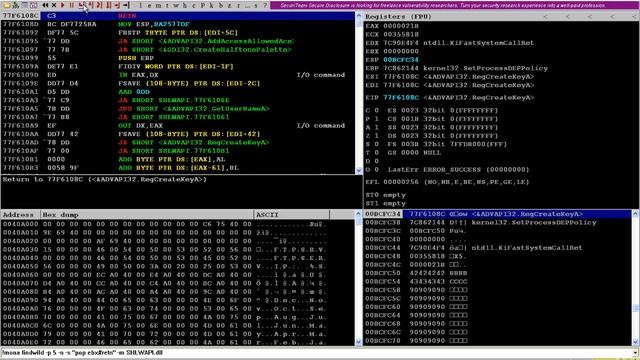Click the stack pane scroll-down arrow
Image resolution: width=640 pixels, height=360 pixels.
point(636,342)
